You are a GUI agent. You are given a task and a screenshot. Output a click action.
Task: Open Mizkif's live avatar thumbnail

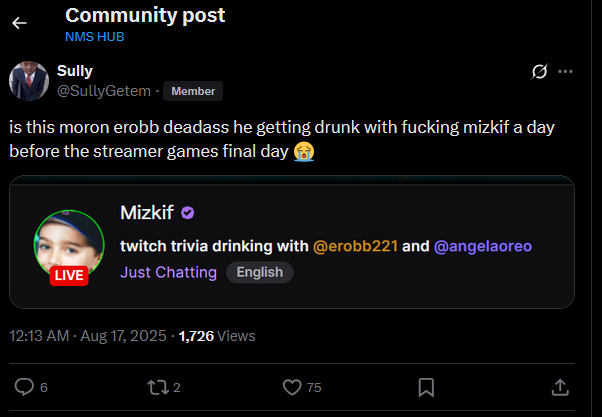coord(69,244)
